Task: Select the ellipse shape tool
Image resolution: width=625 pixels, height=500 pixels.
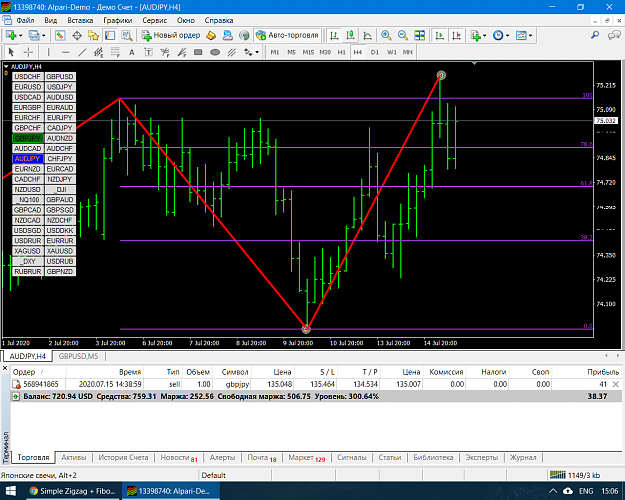Action: [x=215, y=52]
